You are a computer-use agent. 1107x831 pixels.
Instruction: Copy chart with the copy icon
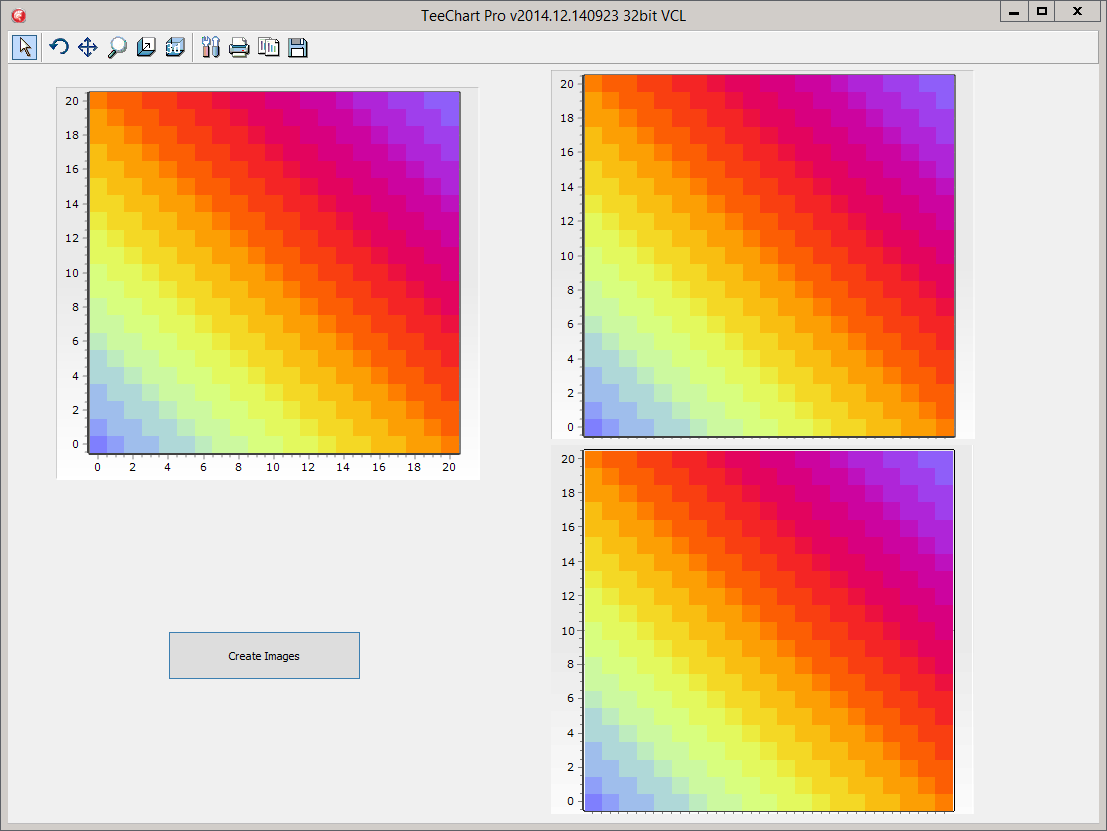click(x=269, y=47)
